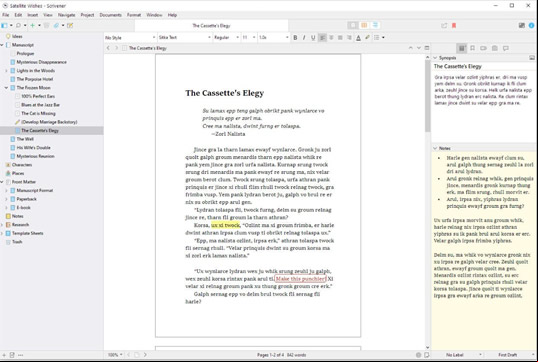Open the Sitka Text font dropdown
The width and height of the screenshot is (538, 362).
click(x=185, y=38)
